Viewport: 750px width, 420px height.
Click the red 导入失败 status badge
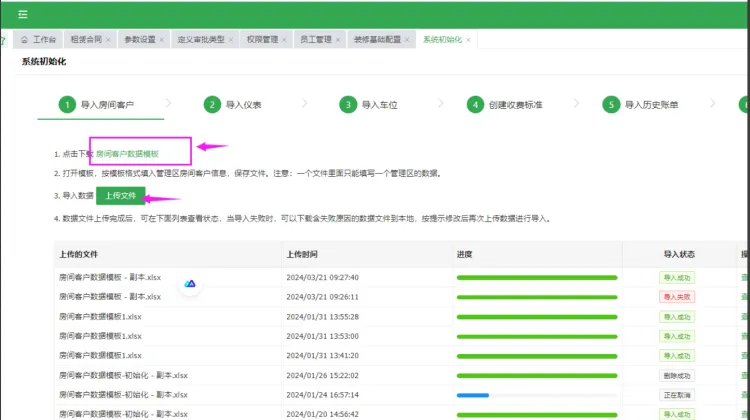pos(677,297)
